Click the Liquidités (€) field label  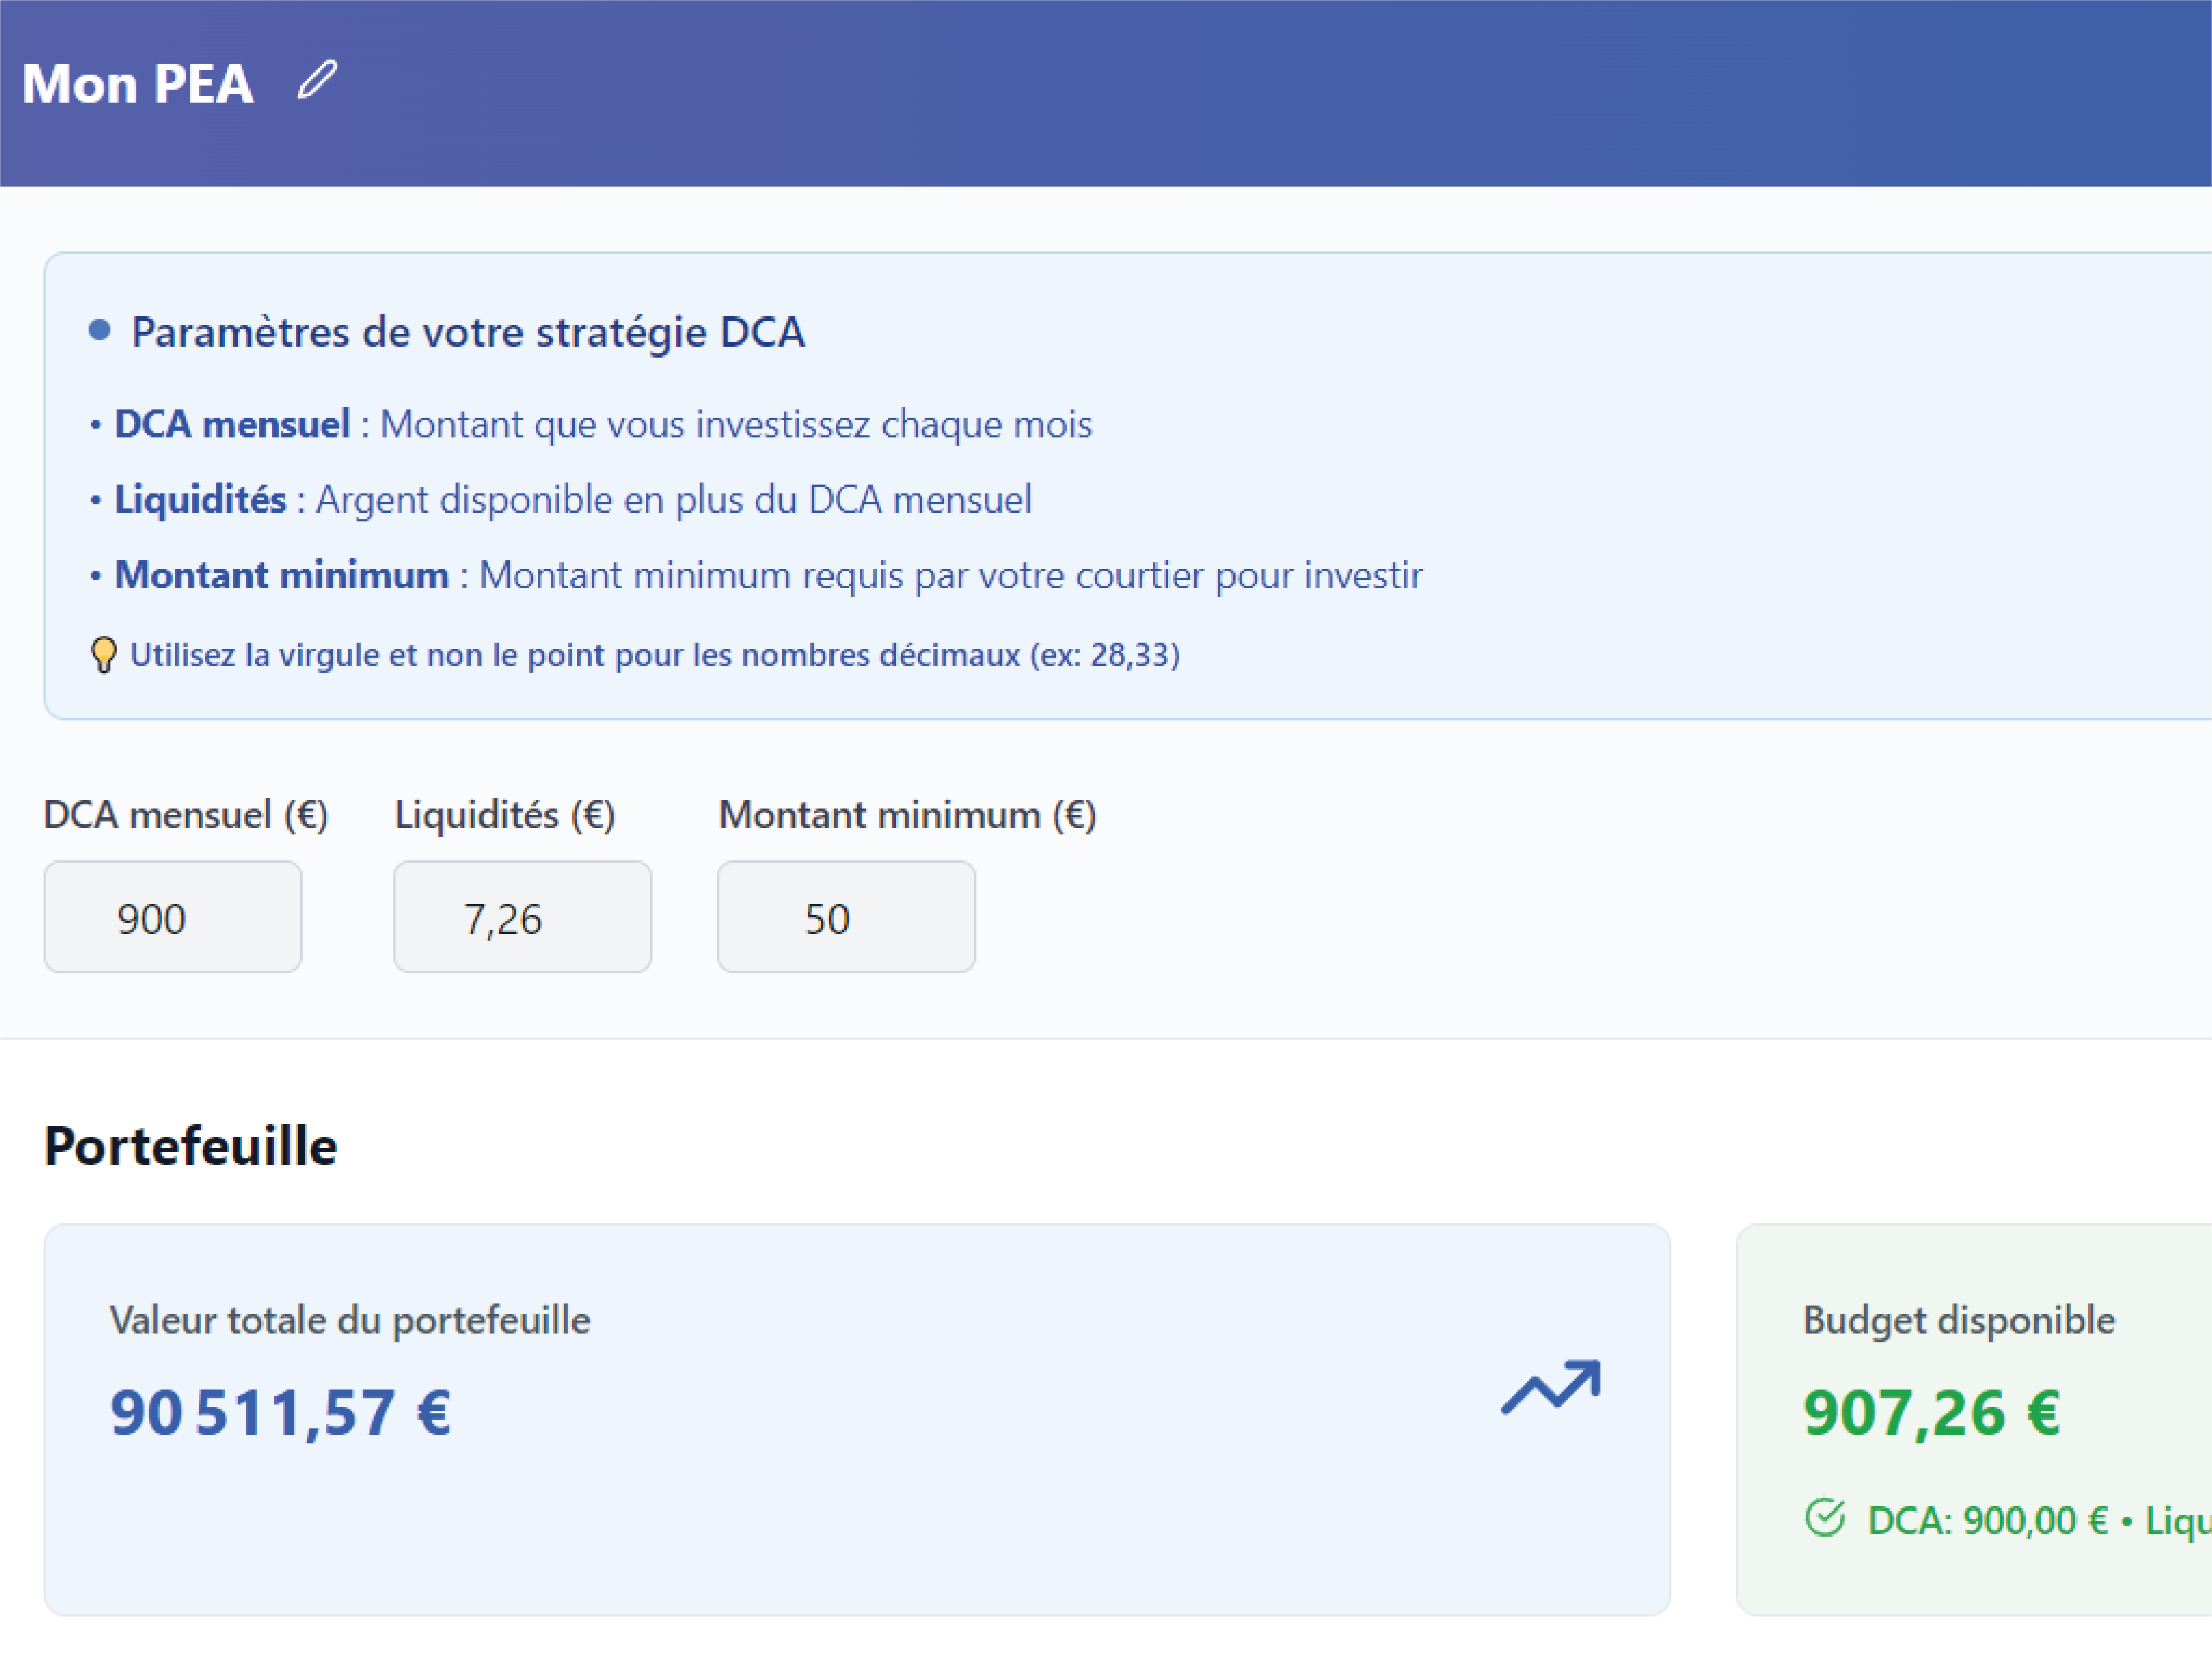505,815
